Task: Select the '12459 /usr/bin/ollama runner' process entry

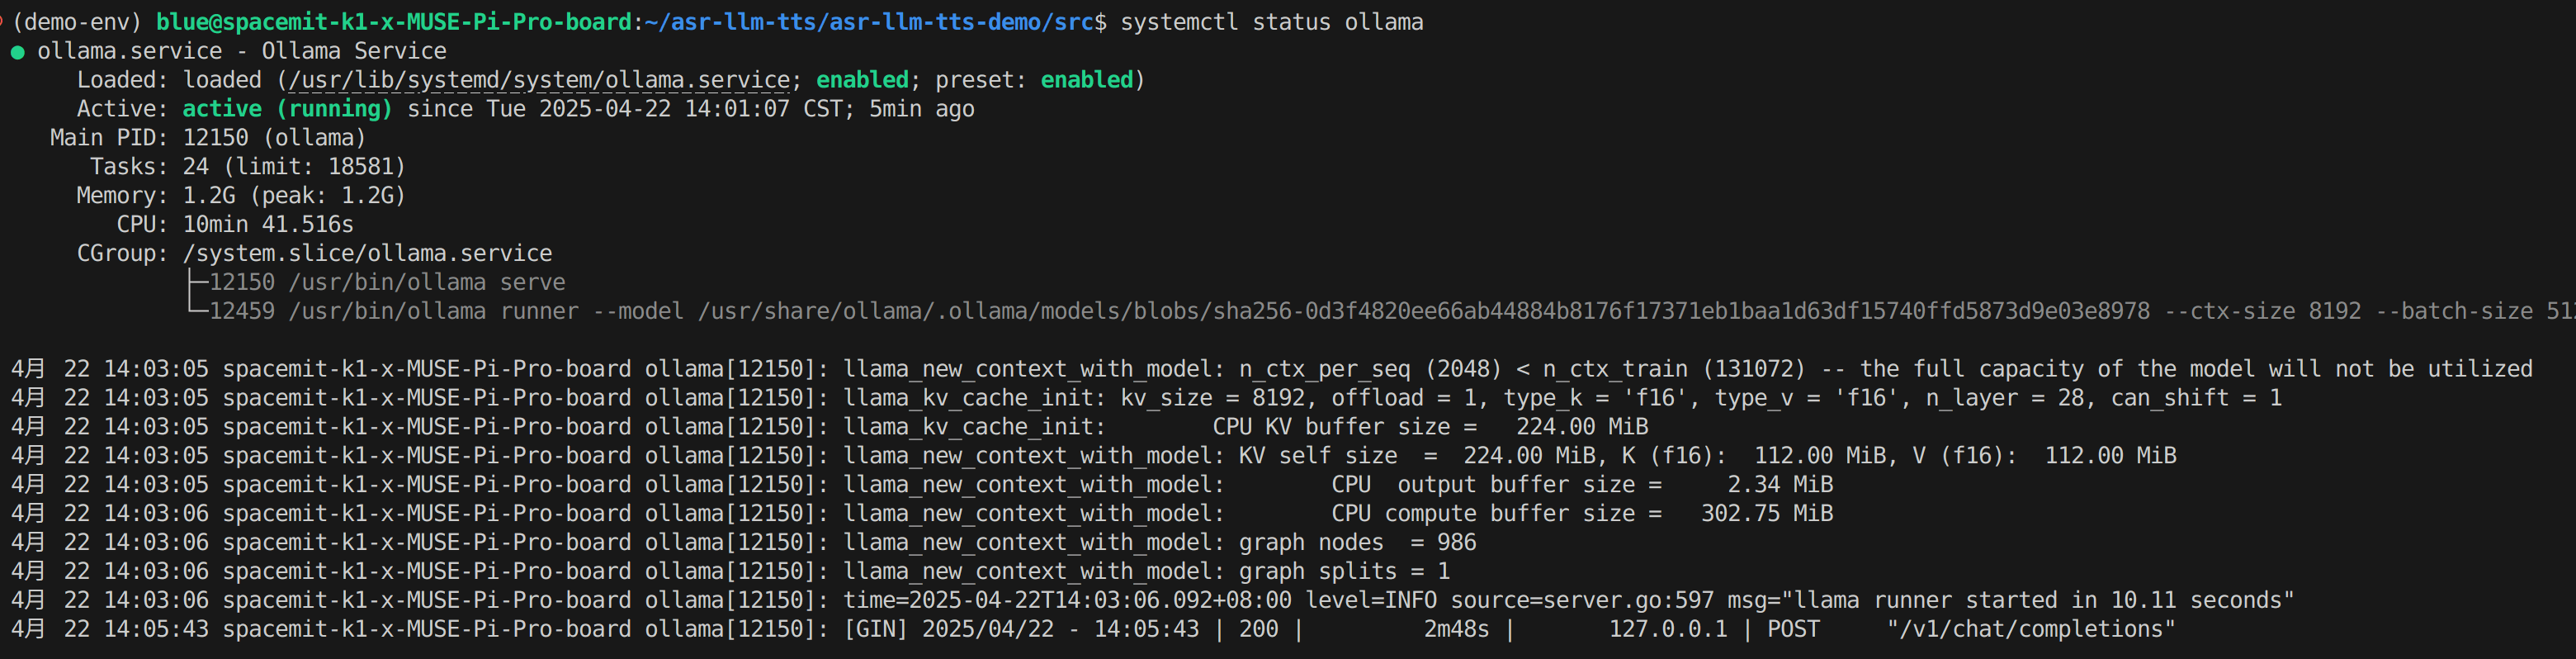Action: coord(394,312)
